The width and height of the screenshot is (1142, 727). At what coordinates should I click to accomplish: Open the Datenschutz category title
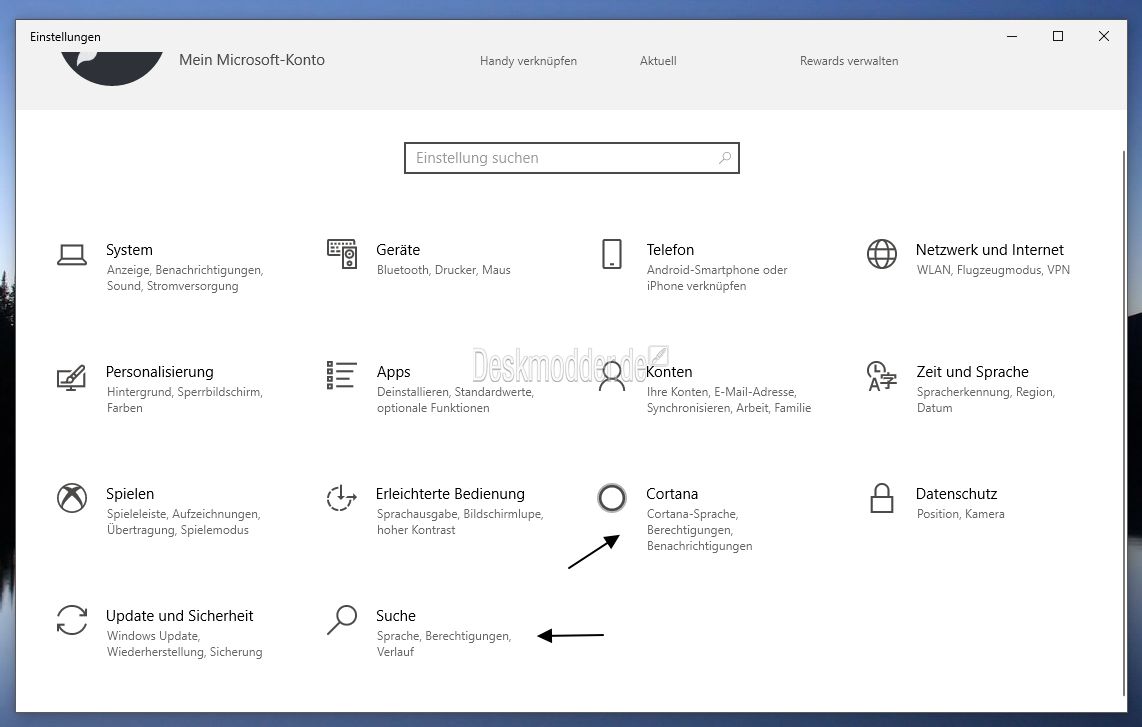click(956, 494)
